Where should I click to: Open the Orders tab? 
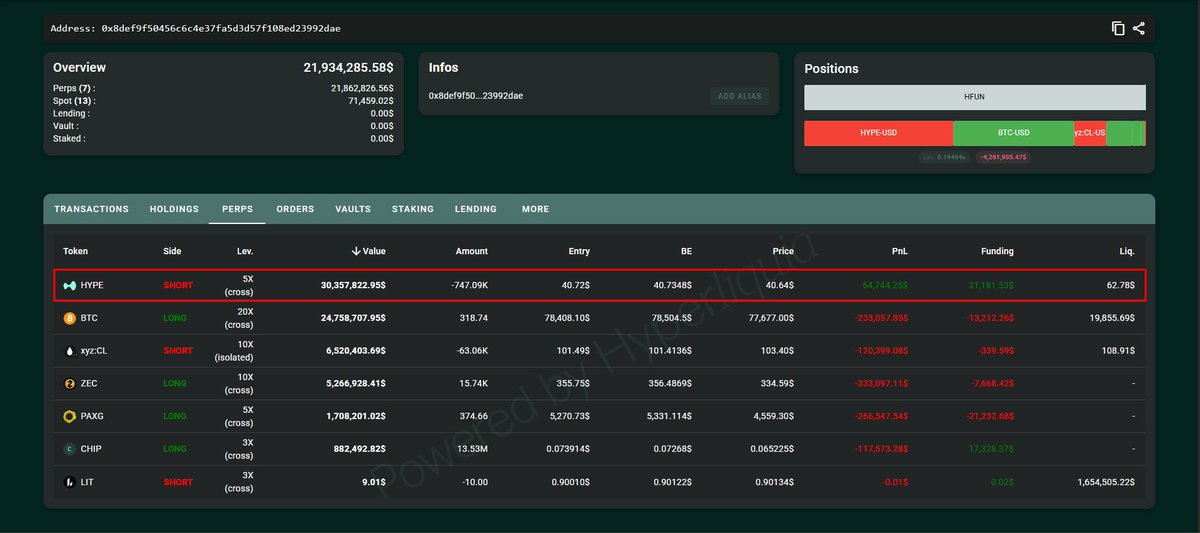295,209
